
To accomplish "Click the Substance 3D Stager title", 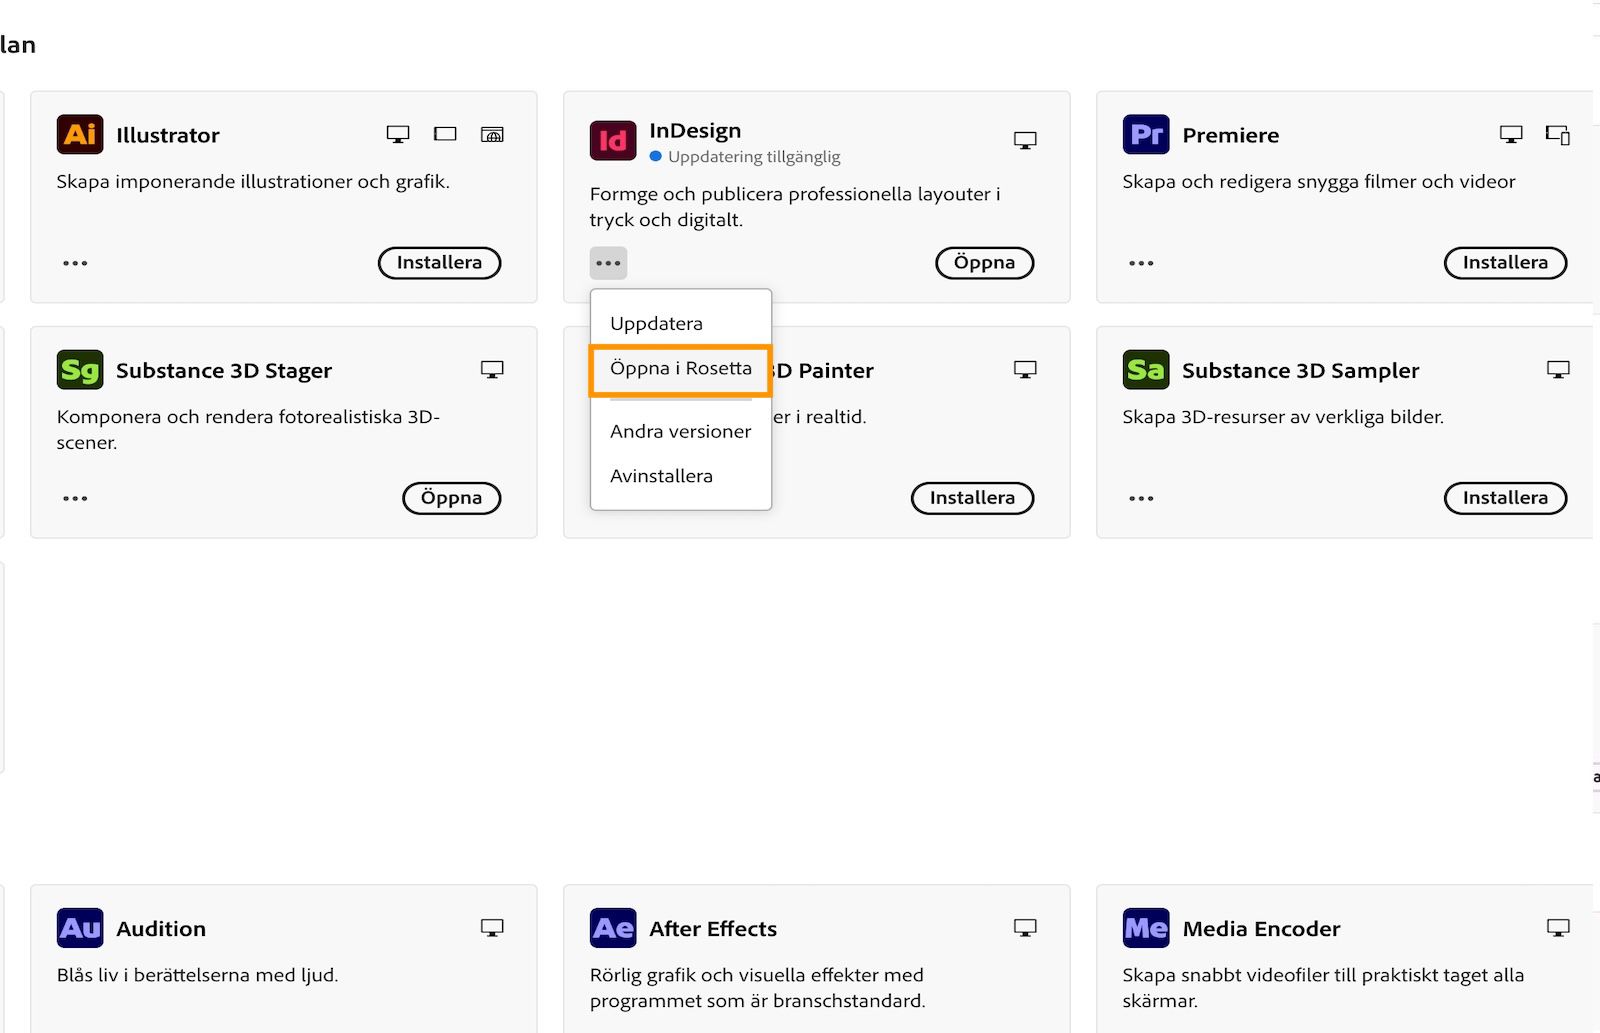I will click(x=224, y=370).
